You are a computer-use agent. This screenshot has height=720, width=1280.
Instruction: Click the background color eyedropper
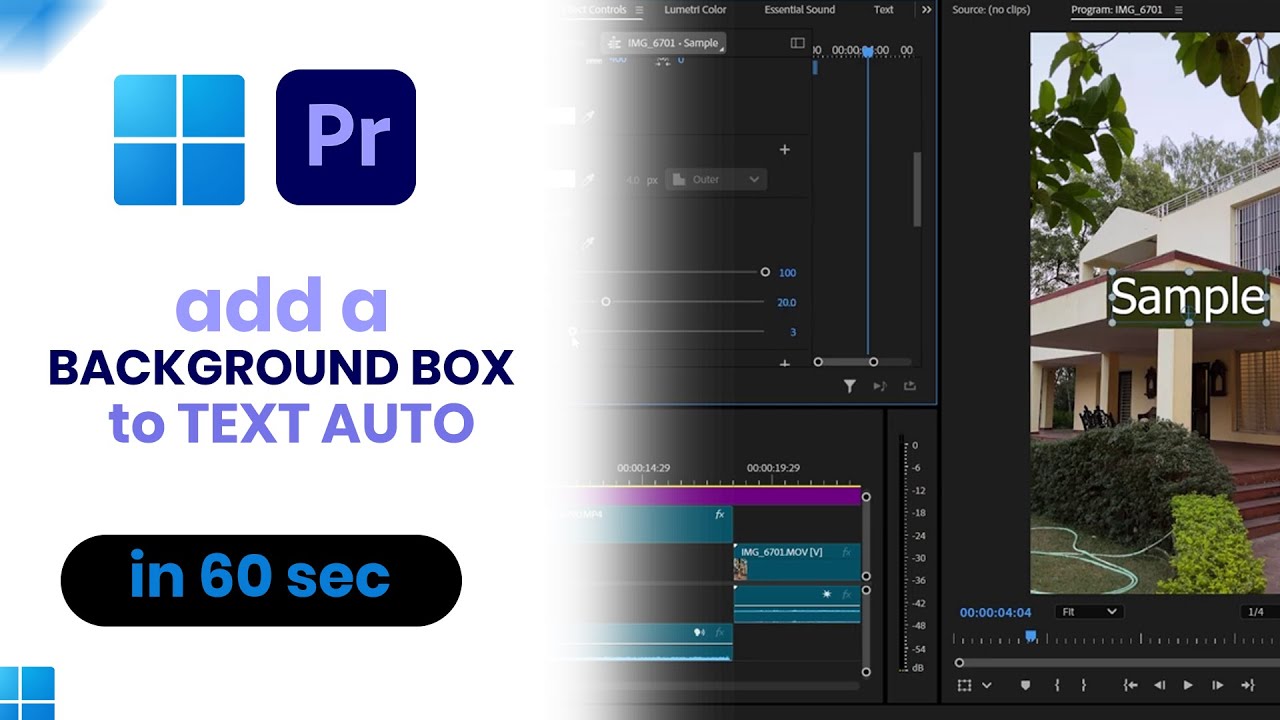pos(590,243)
